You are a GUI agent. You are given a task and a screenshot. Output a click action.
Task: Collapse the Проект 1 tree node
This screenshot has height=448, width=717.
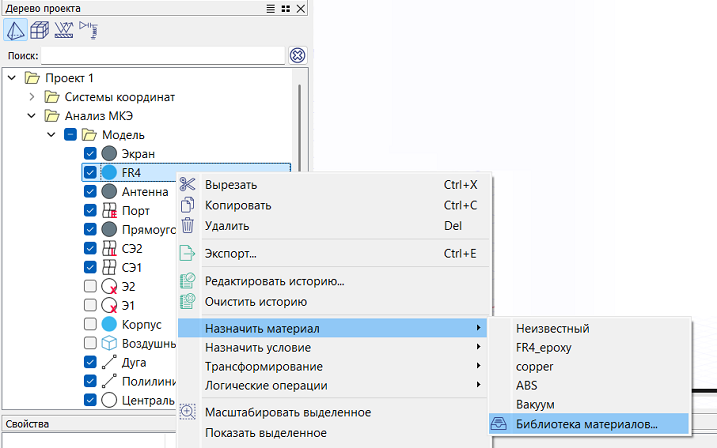(x=12, y=78)
